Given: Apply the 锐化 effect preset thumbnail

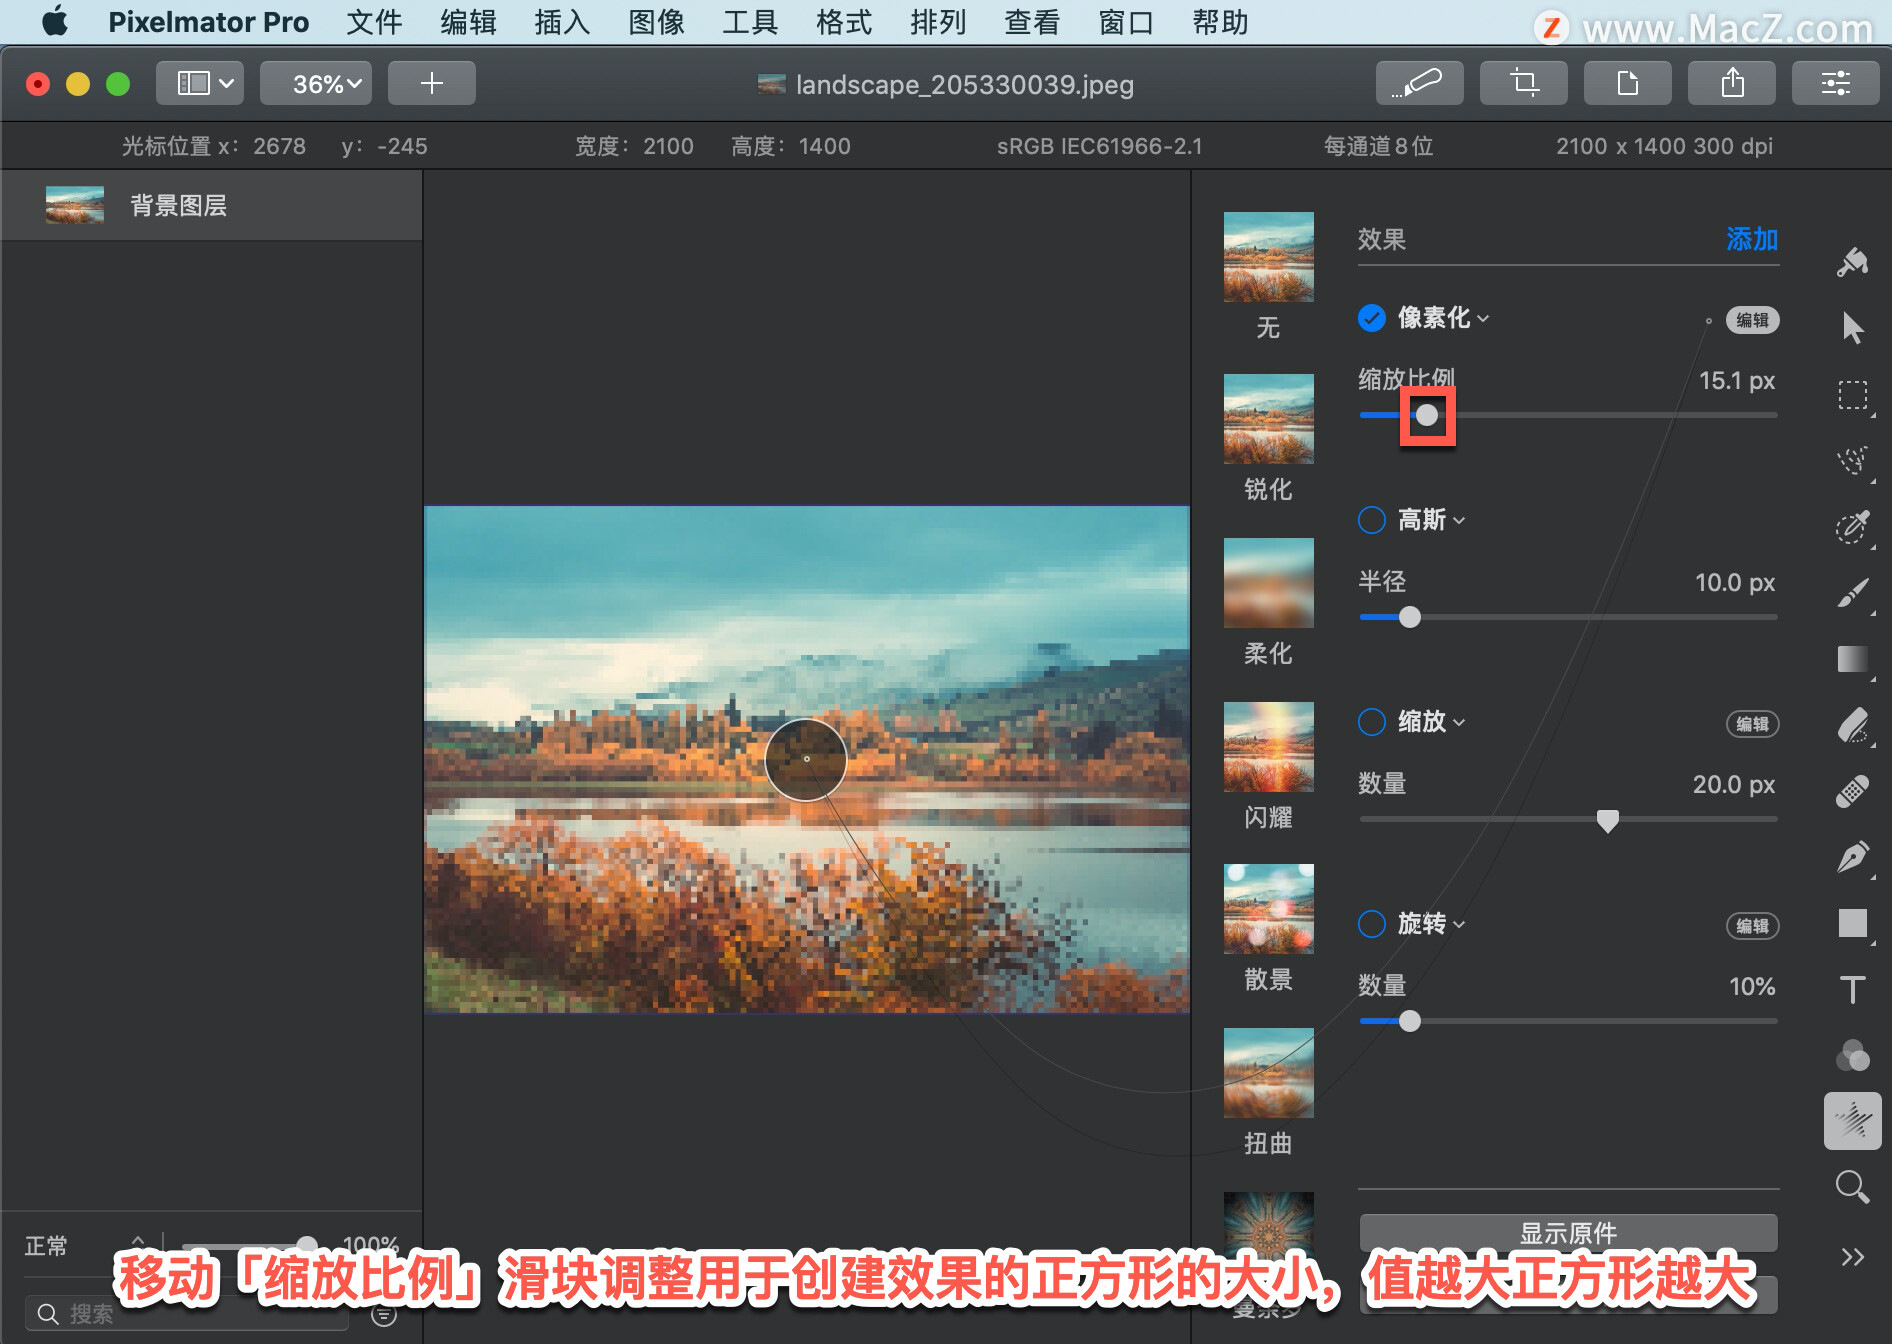Looking at the screenshot, I should [1268, 419].
